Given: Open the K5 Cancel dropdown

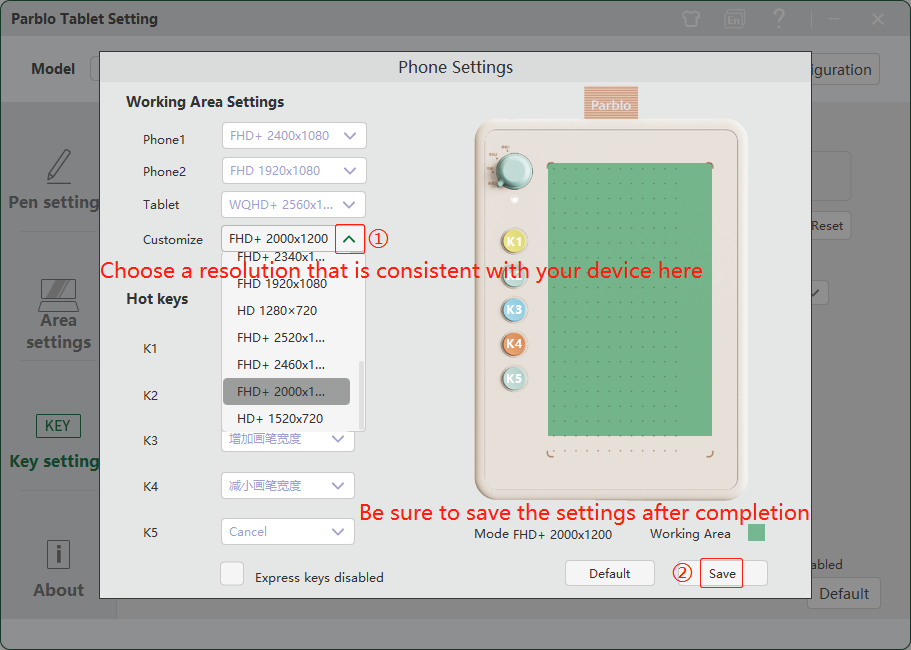Looking at the screenshot, I should (x=288, y=532).
